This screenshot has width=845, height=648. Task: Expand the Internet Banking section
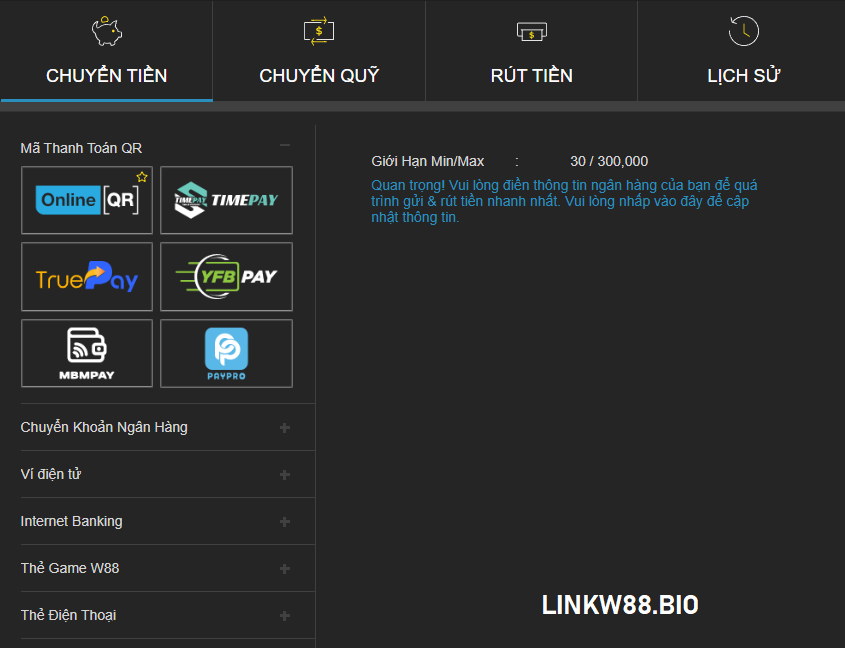(x=285, y=522)
